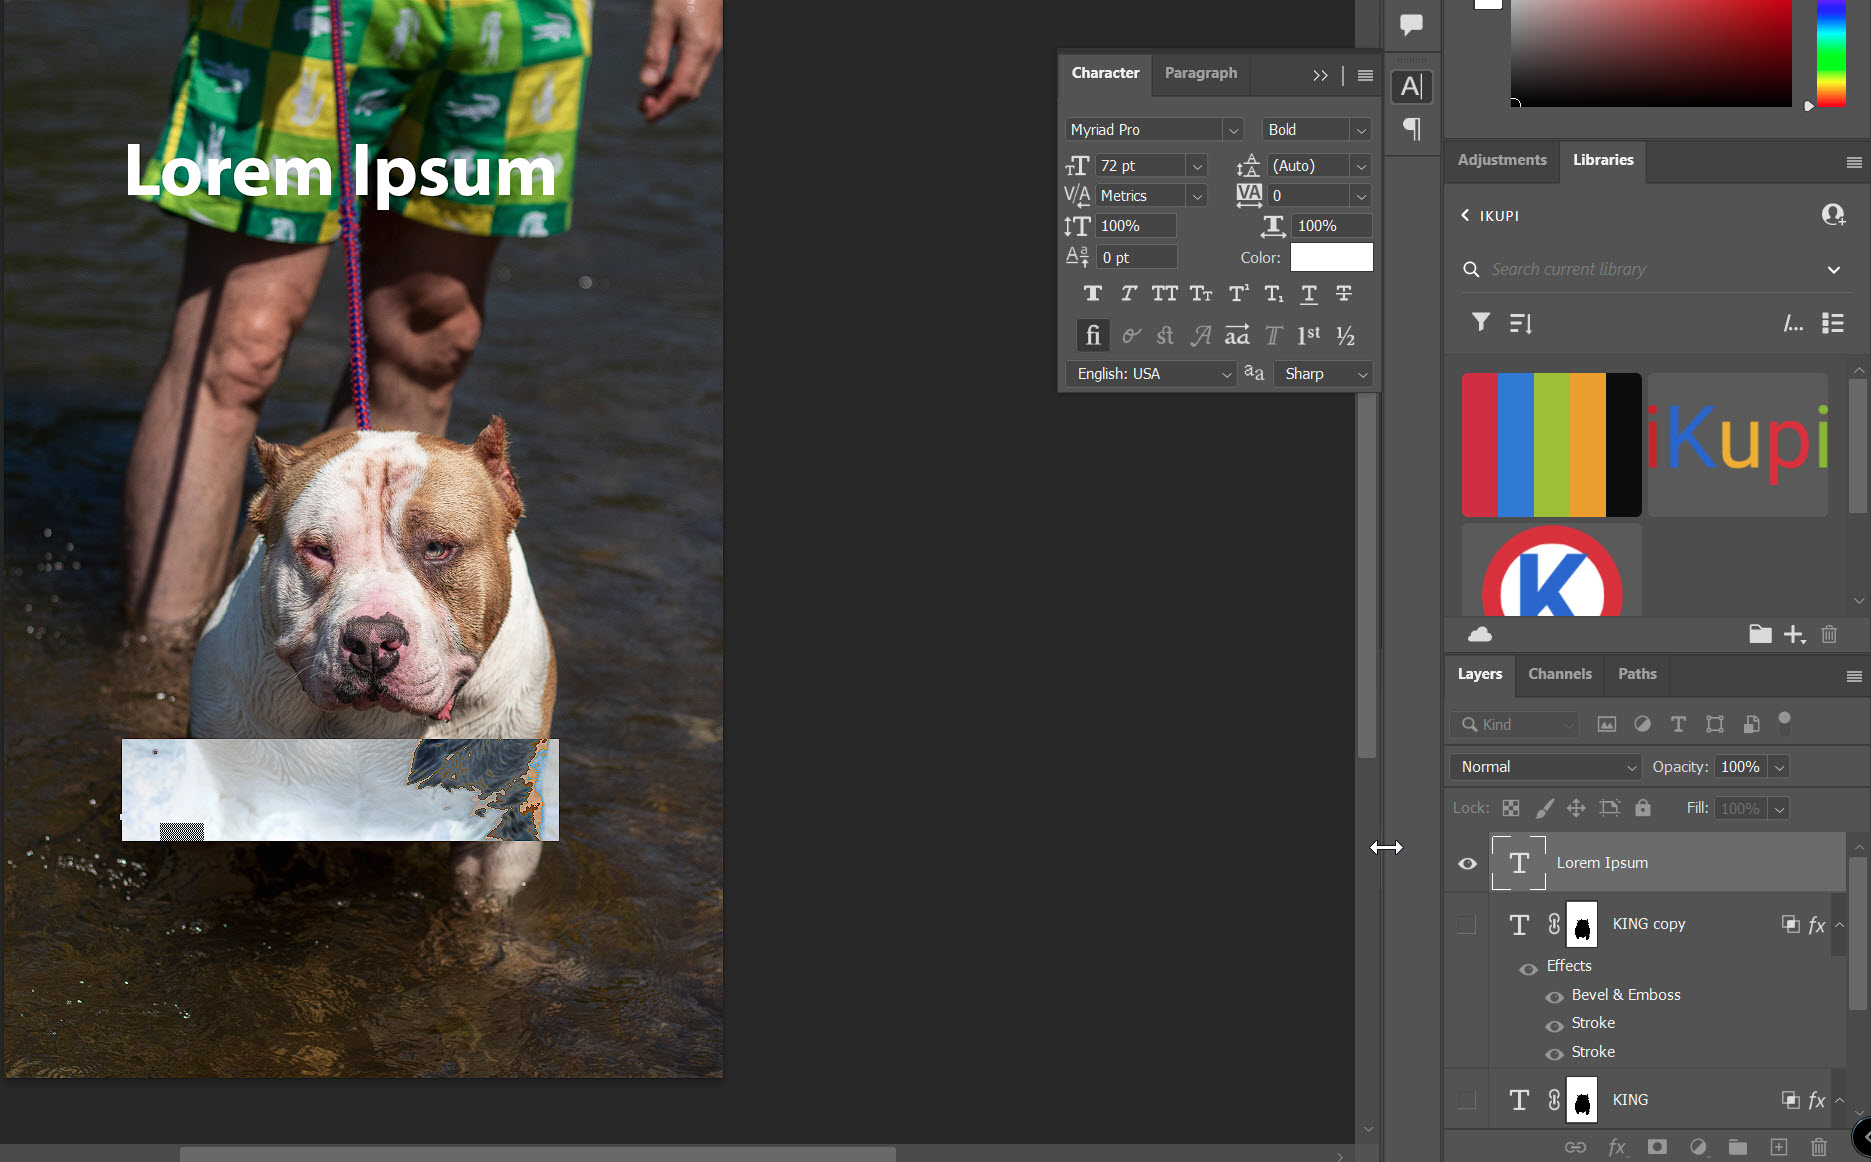Switch to the Channels tab

[x=1559, y=674]
